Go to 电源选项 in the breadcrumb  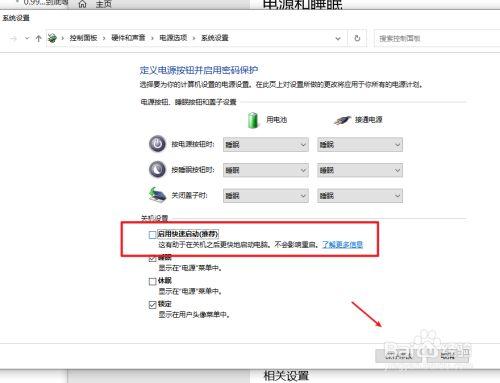pos(173,38)
